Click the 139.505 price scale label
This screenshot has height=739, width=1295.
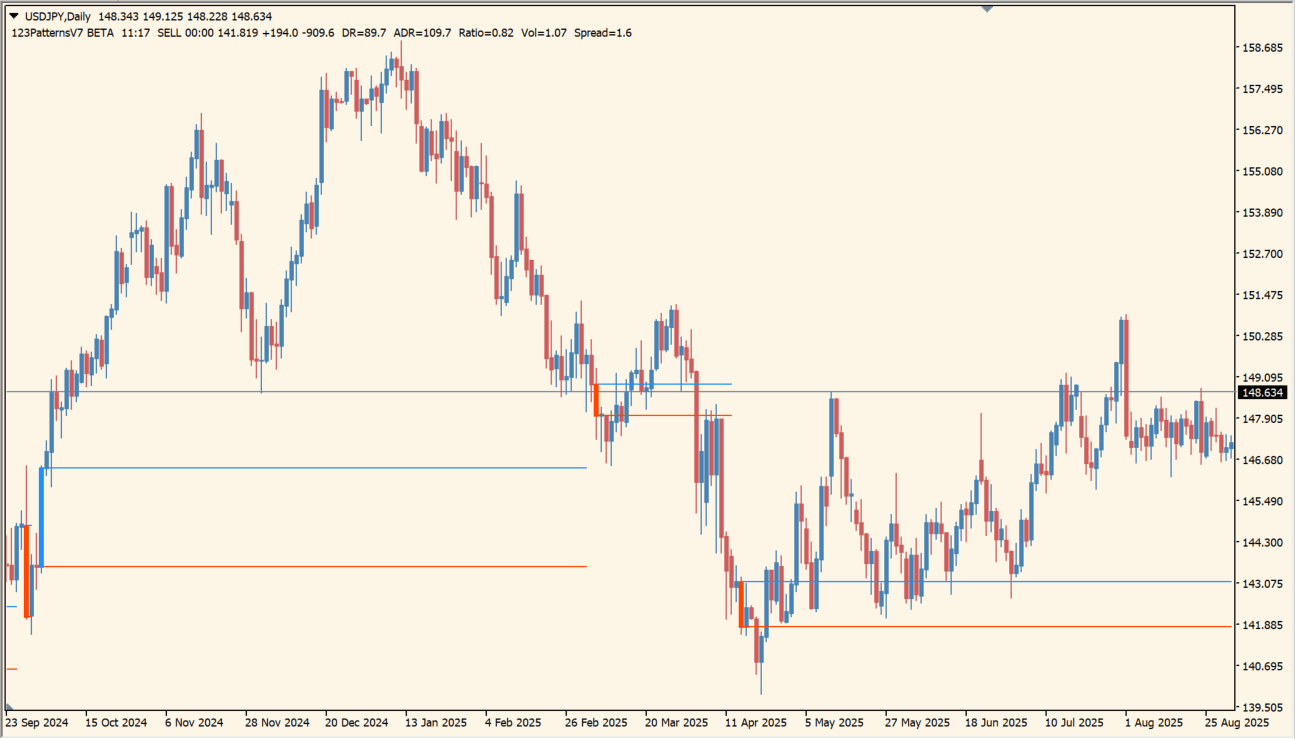pyautogui.click(x=1262, y=707)
